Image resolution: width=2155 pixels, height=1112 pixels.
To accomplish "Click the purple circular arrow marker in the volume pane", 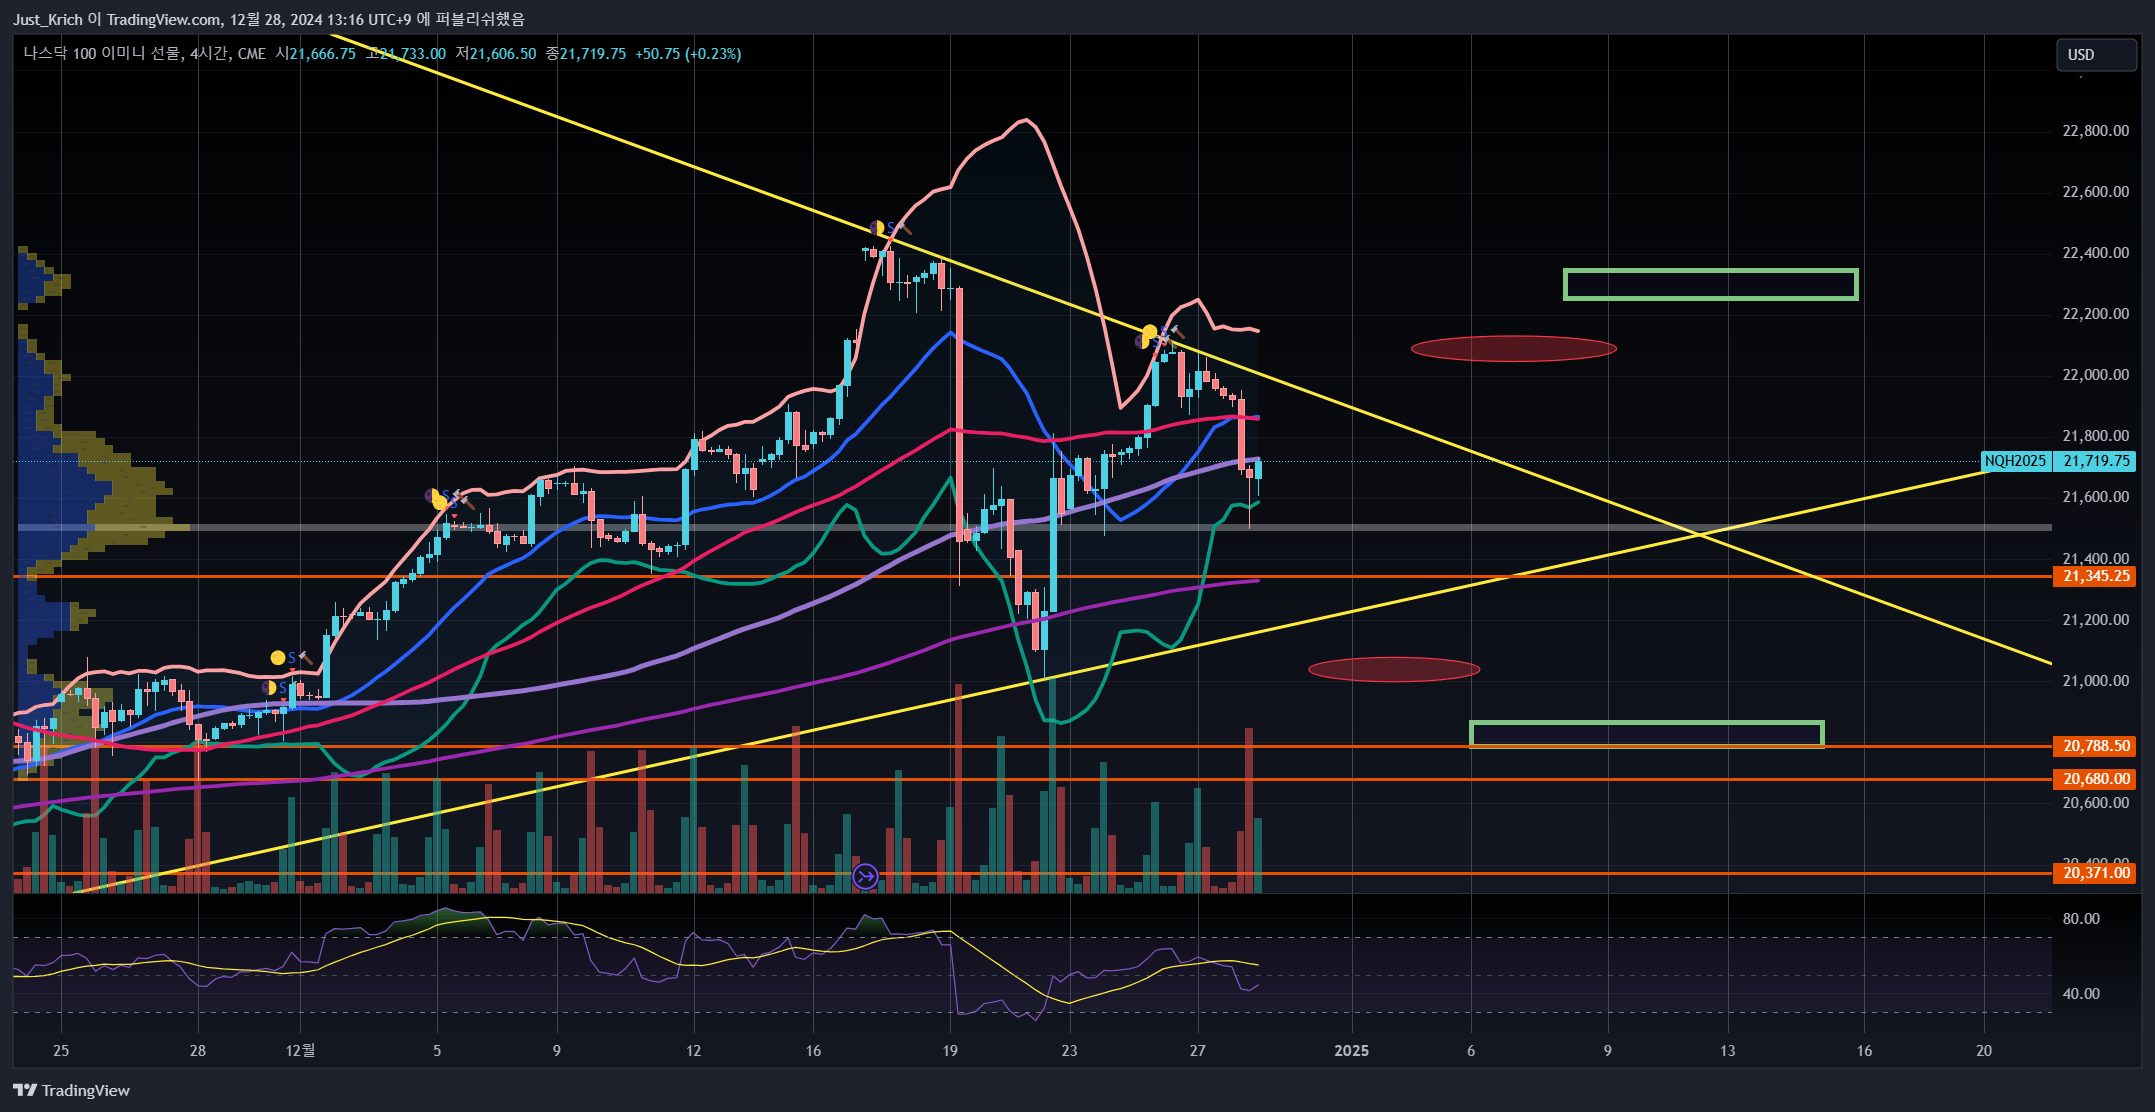I will pos(865,877).
